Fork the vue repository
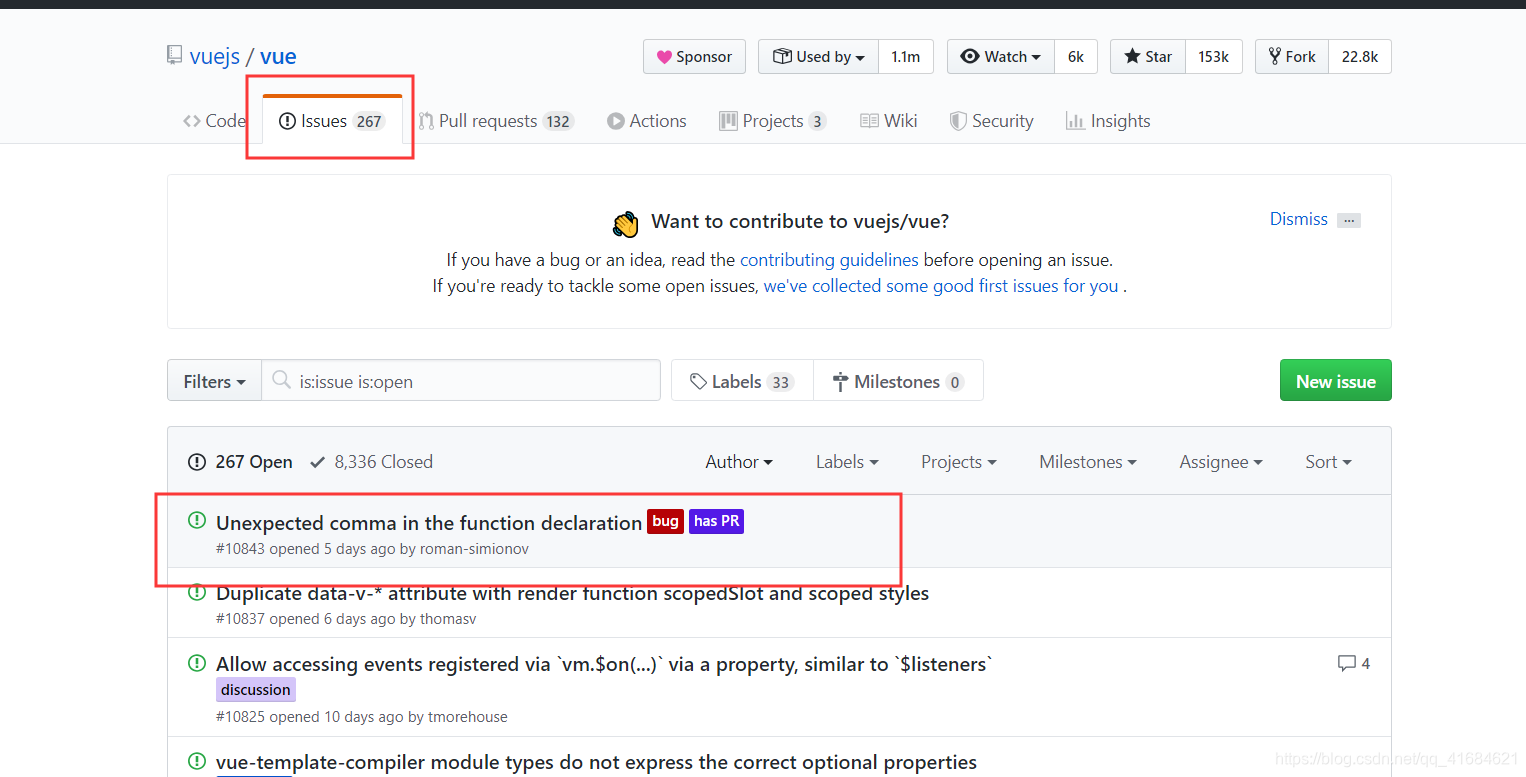The width and height of the screenshot is (1526, 777). pos(1292,57)
